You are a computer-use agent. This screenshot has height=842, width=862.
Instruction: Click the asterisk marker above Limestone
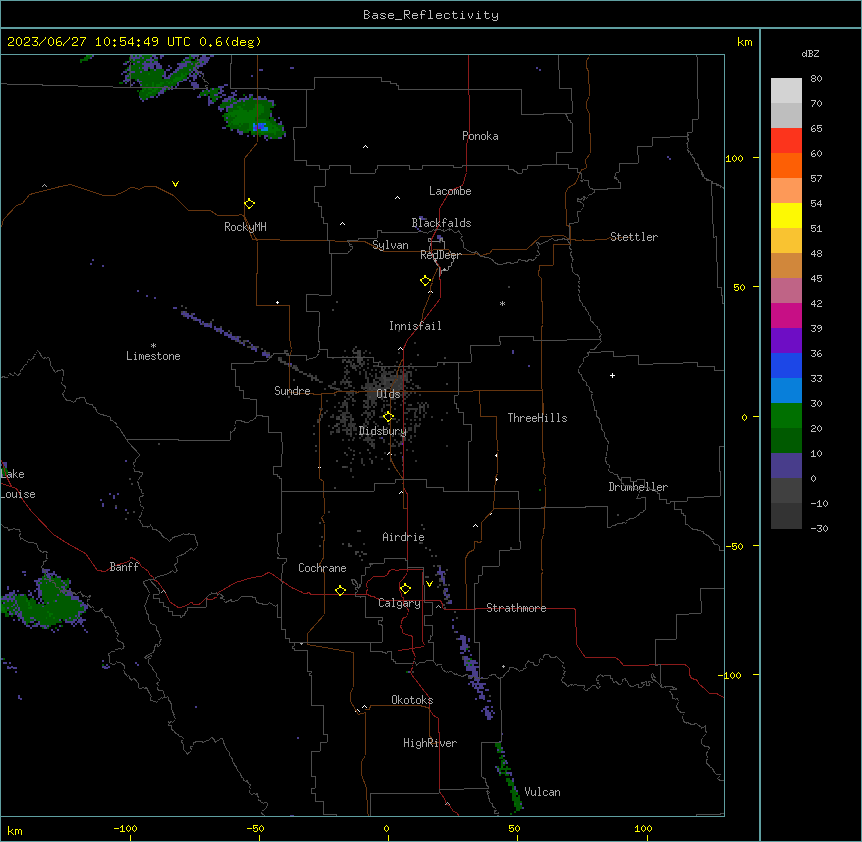tap(153, 346)
